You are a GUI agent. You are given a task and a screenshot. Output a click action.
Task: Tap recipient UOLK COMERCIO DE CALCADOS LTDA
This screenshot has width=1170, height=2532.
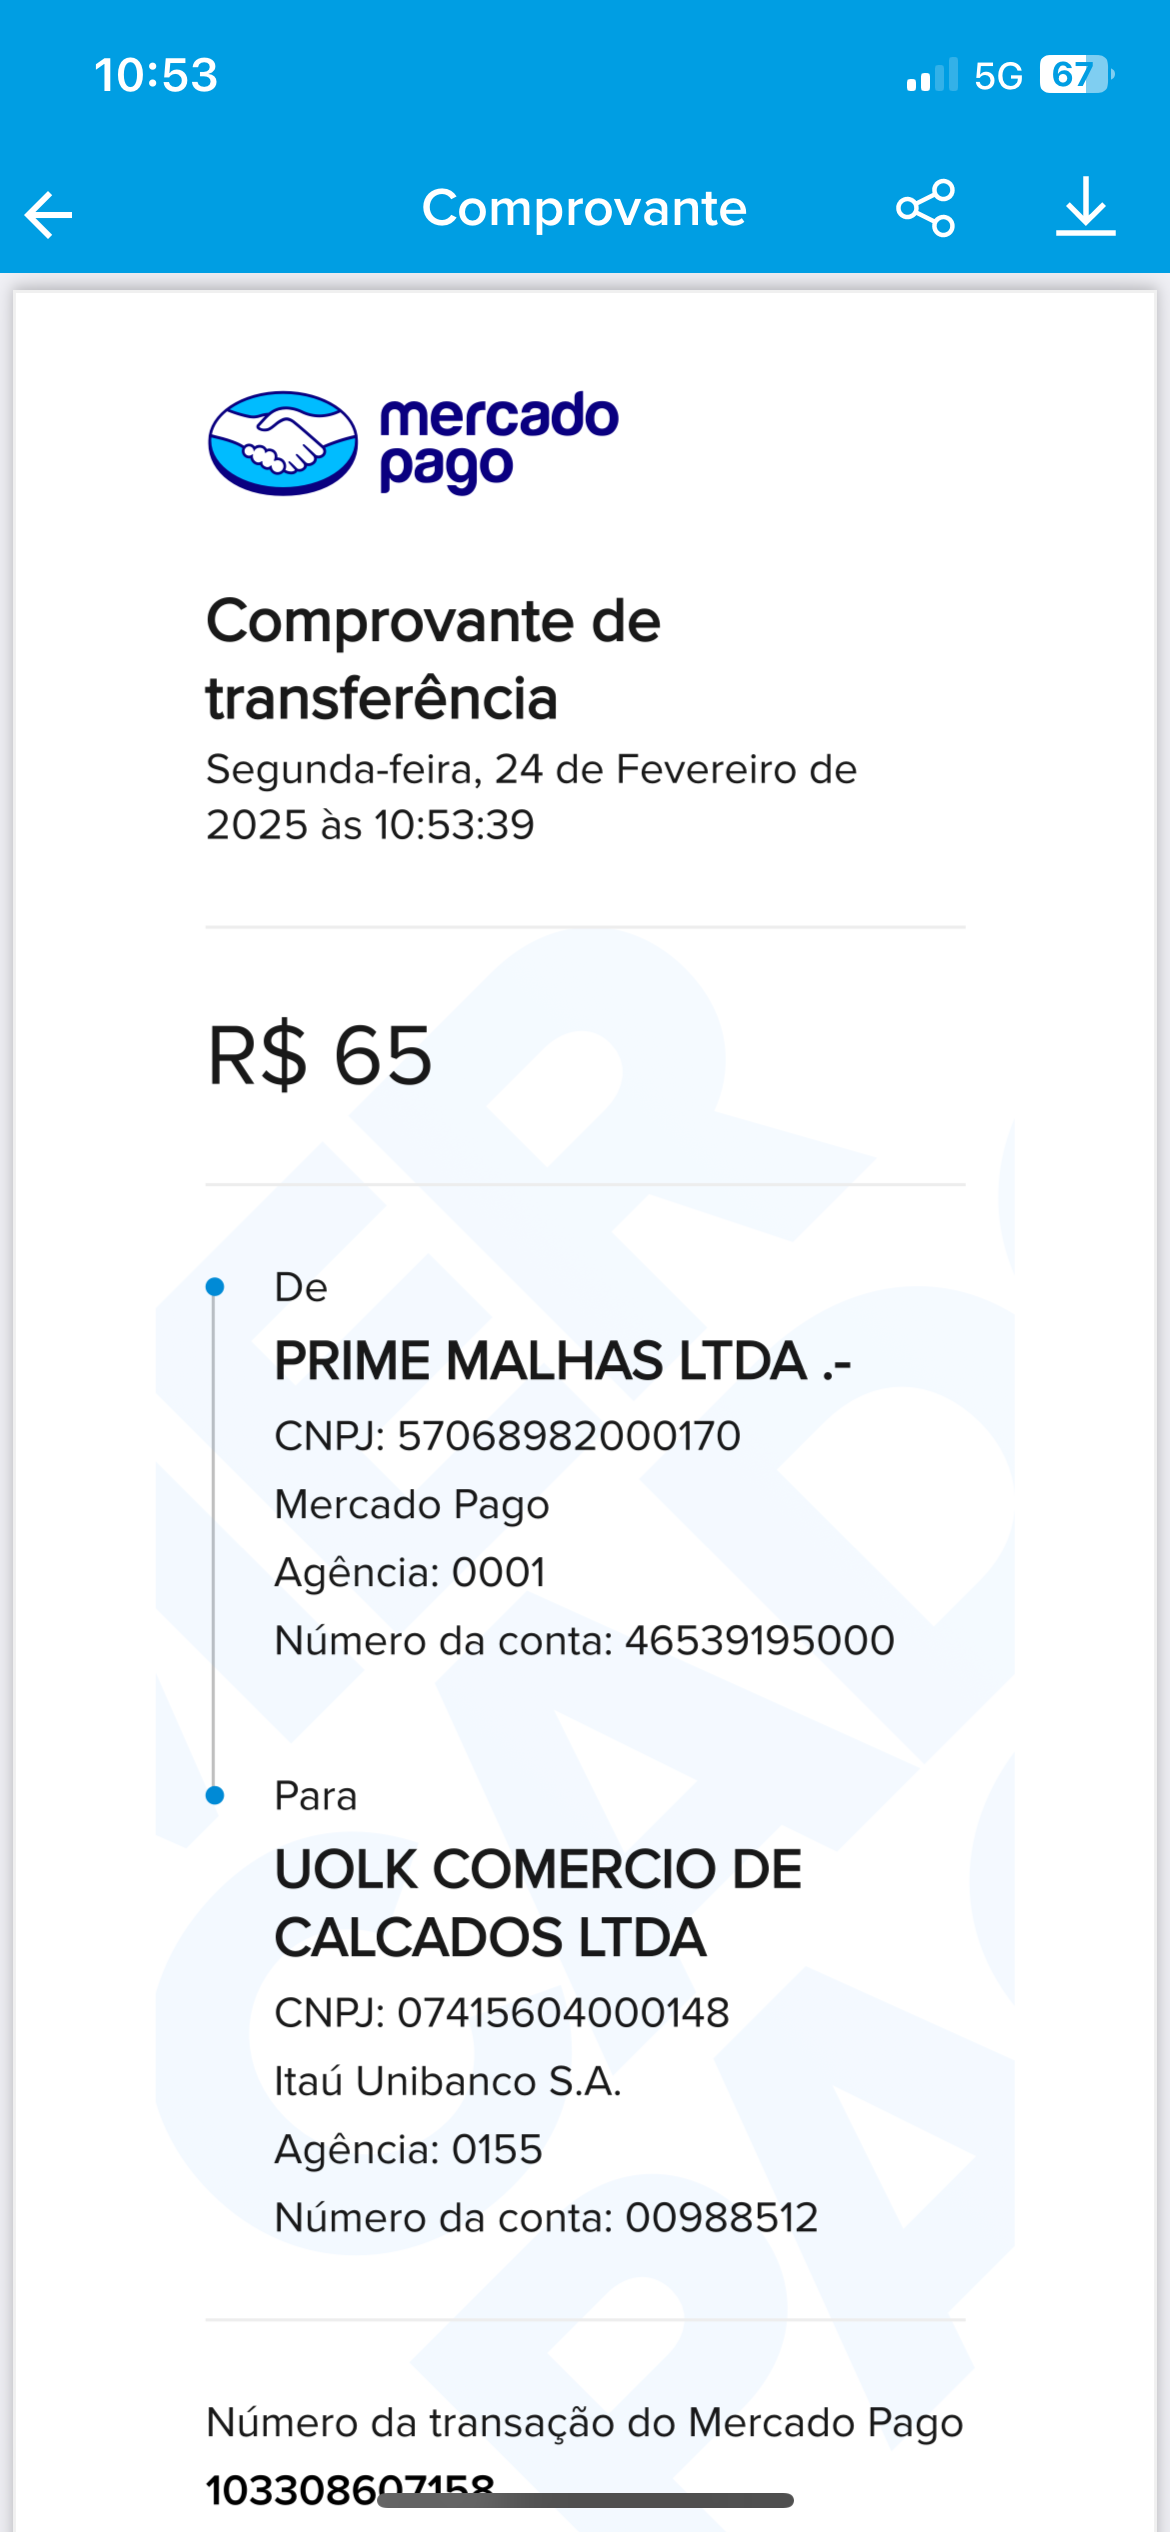tap(538, 1903)
